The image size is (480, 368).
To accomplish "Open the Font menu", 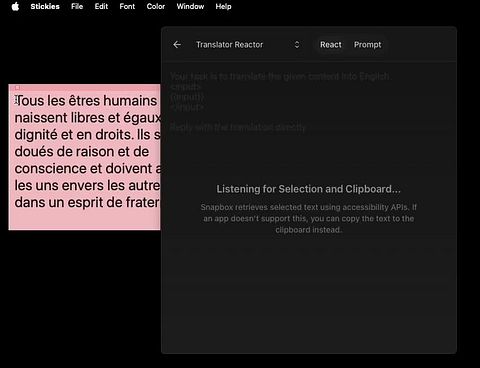I will point(127,7).
